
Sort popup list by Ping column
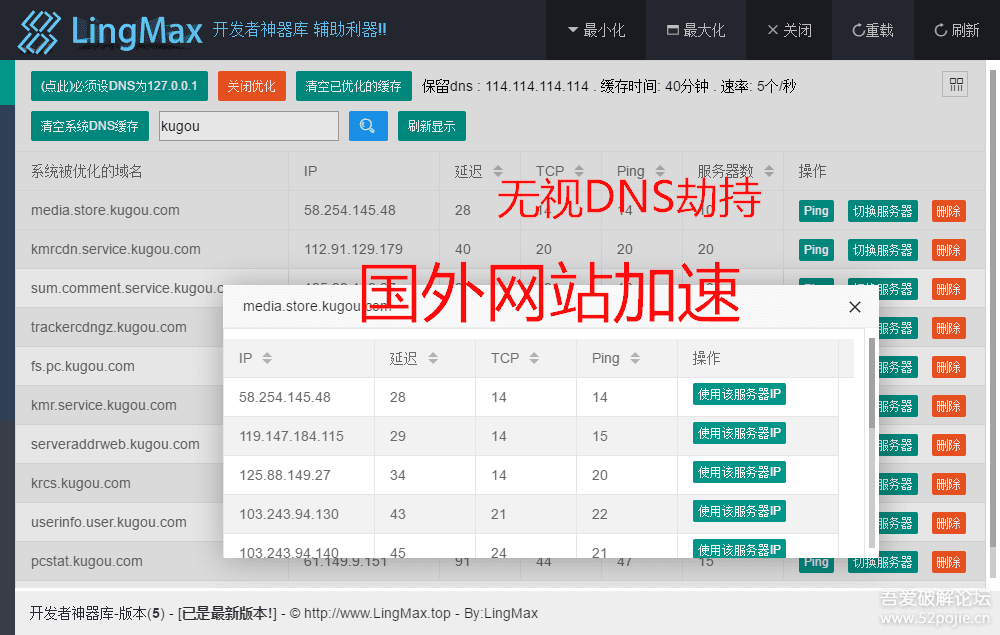click(x=635, y=358)
